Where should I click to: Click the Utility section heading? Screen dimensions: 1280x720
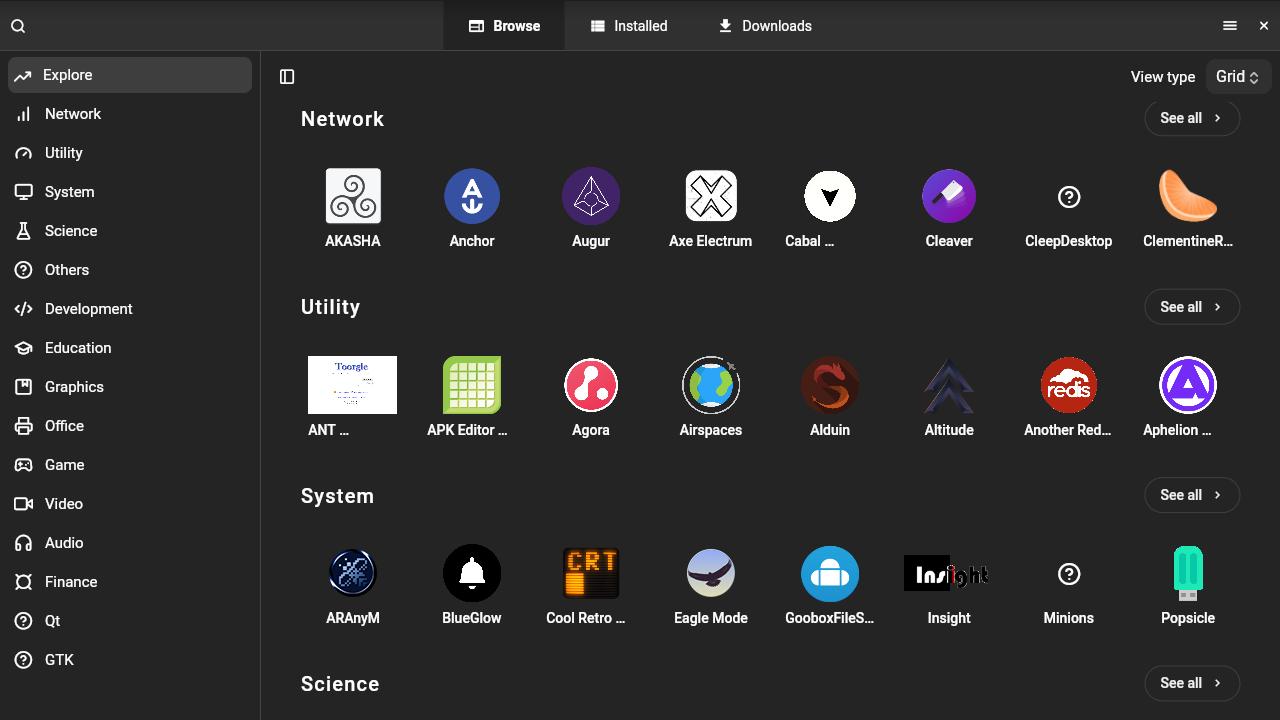tap(330, 307)
